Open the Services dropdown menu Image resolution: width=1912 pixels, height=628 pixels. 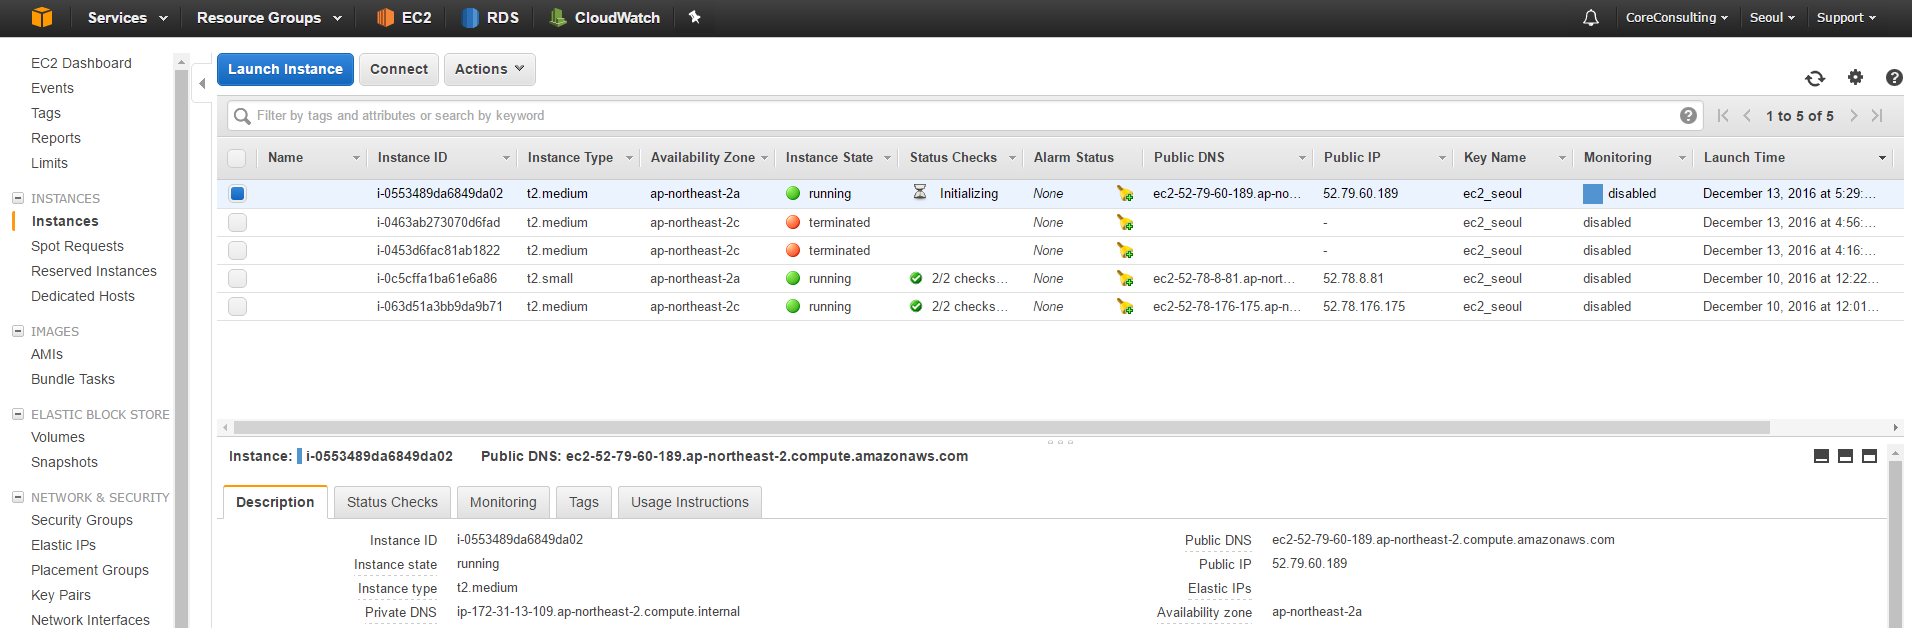127,17
